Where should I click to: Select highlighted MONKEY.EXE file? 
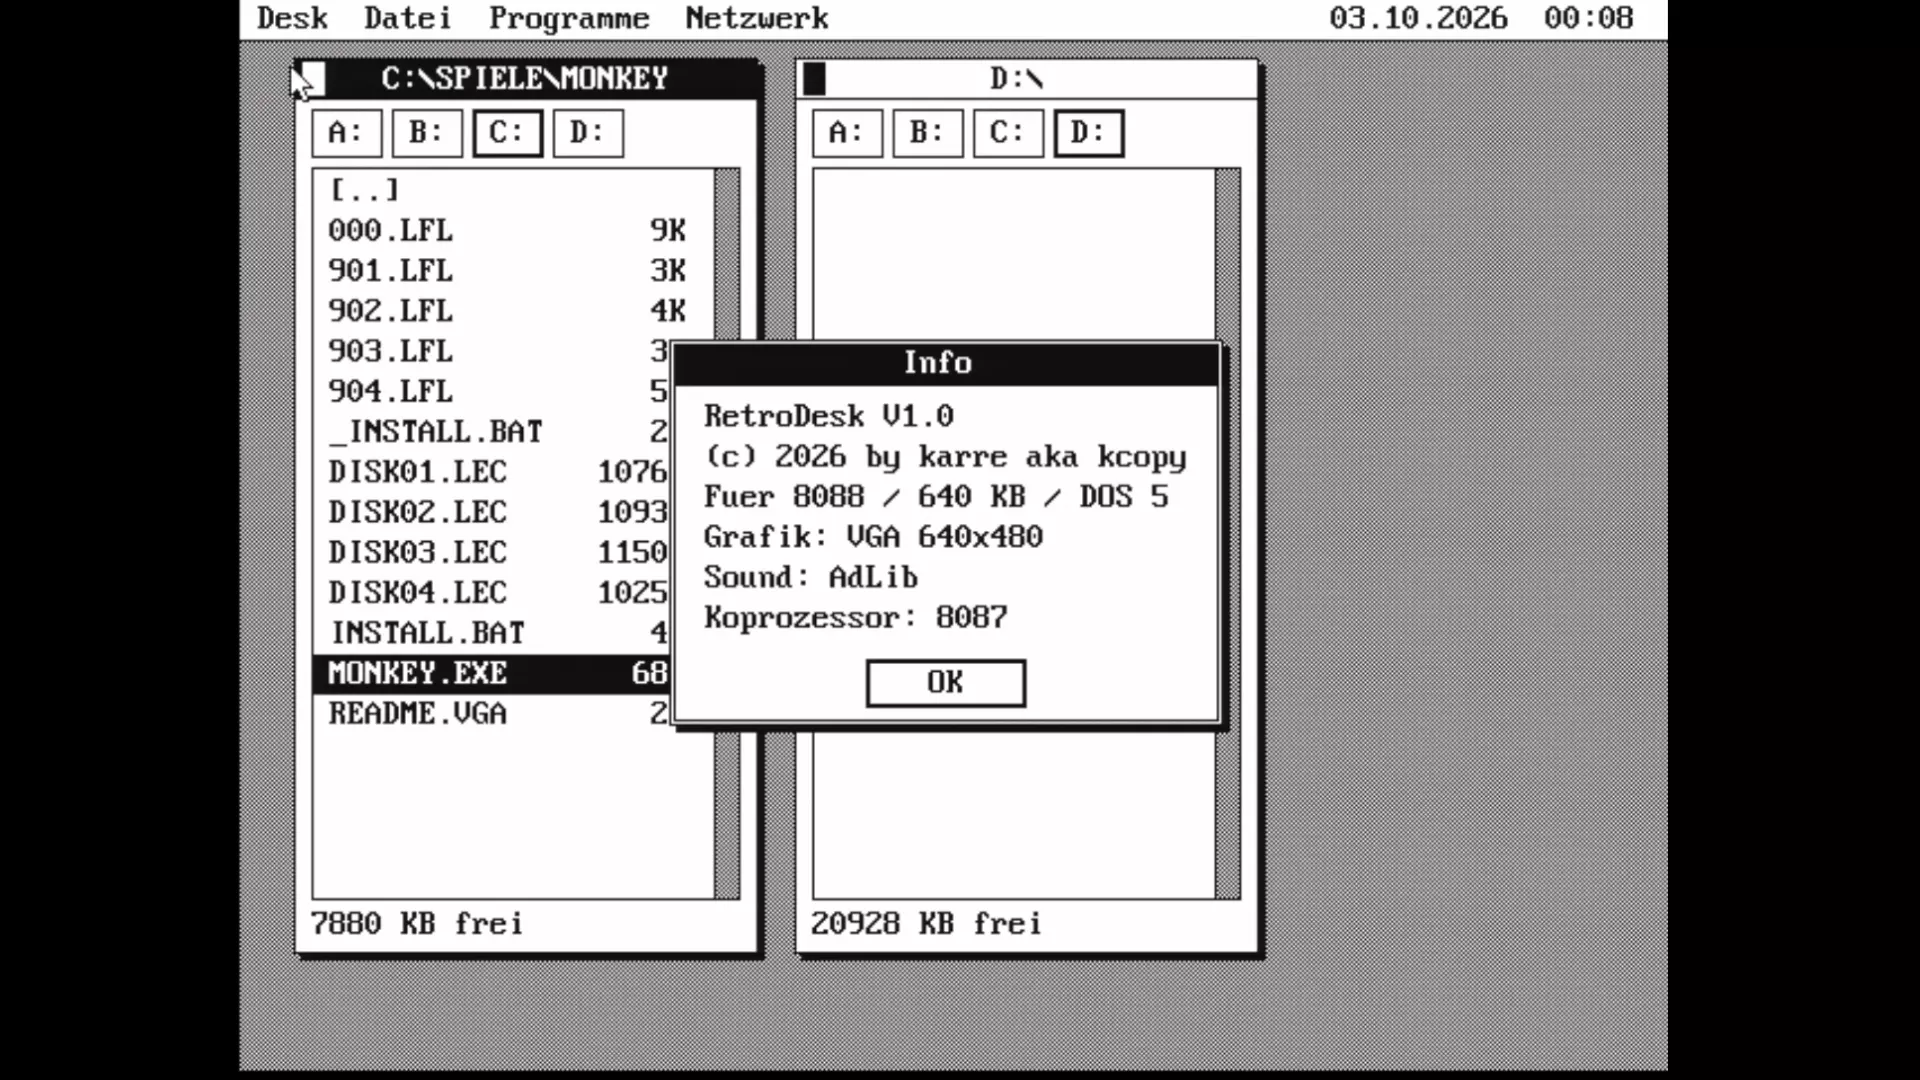tap(492, 673)
